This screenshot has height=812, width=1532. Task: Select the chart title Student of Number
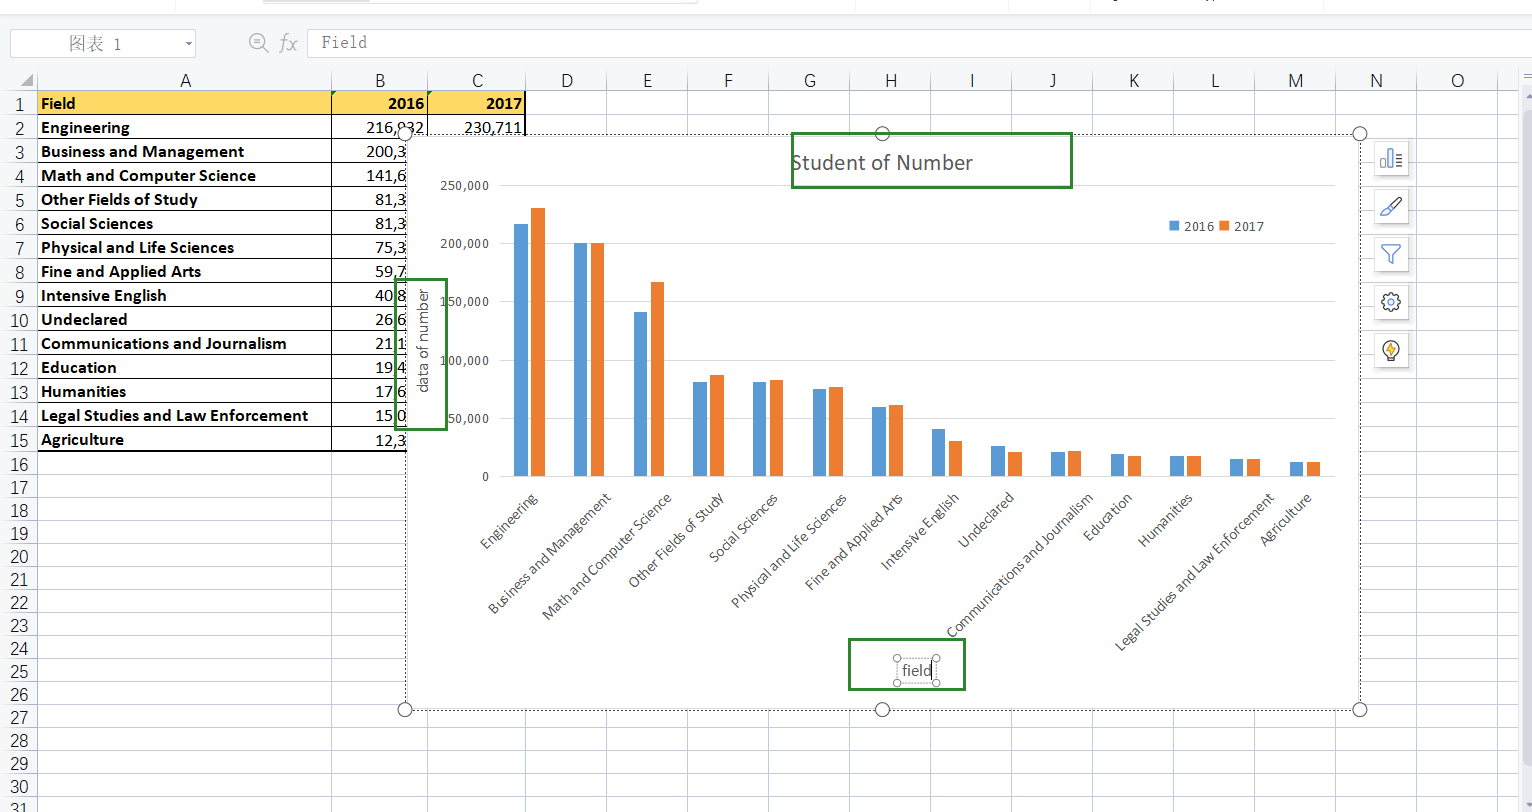pyautogui.click(x=882, y=163)
